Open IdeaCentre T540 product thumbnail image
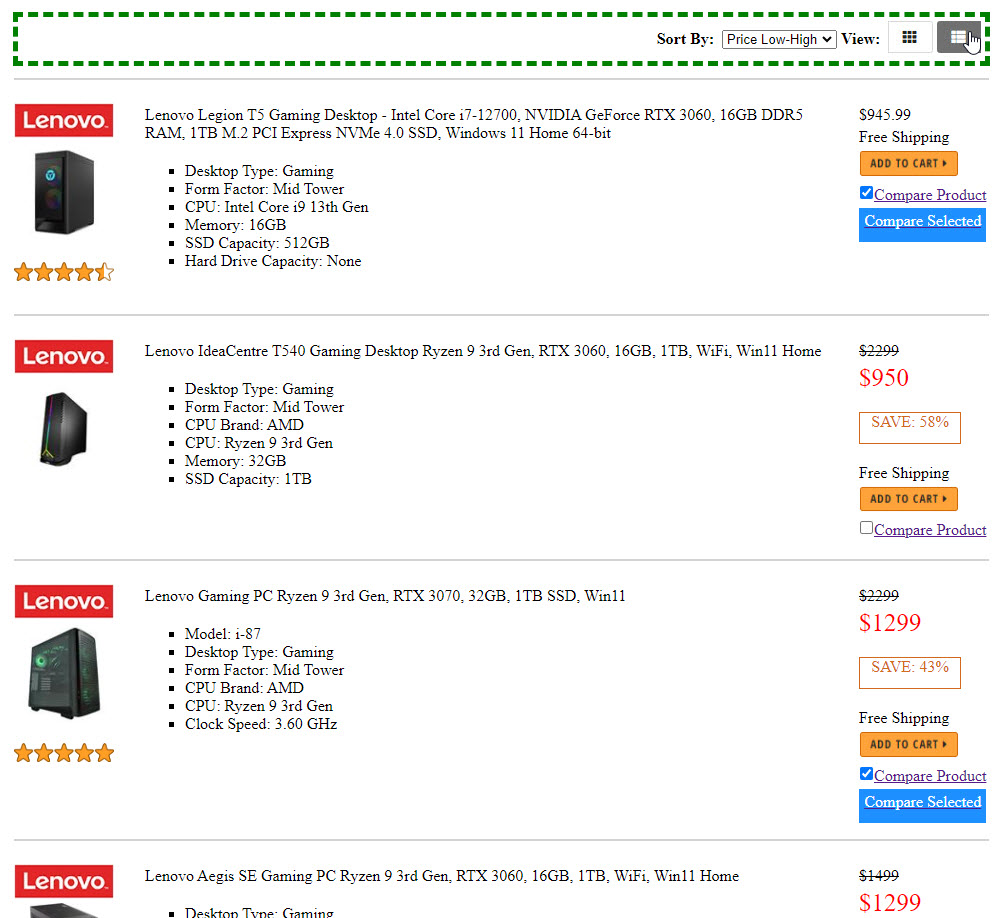Screen dimensions: 1007x918 pos(64,429)
